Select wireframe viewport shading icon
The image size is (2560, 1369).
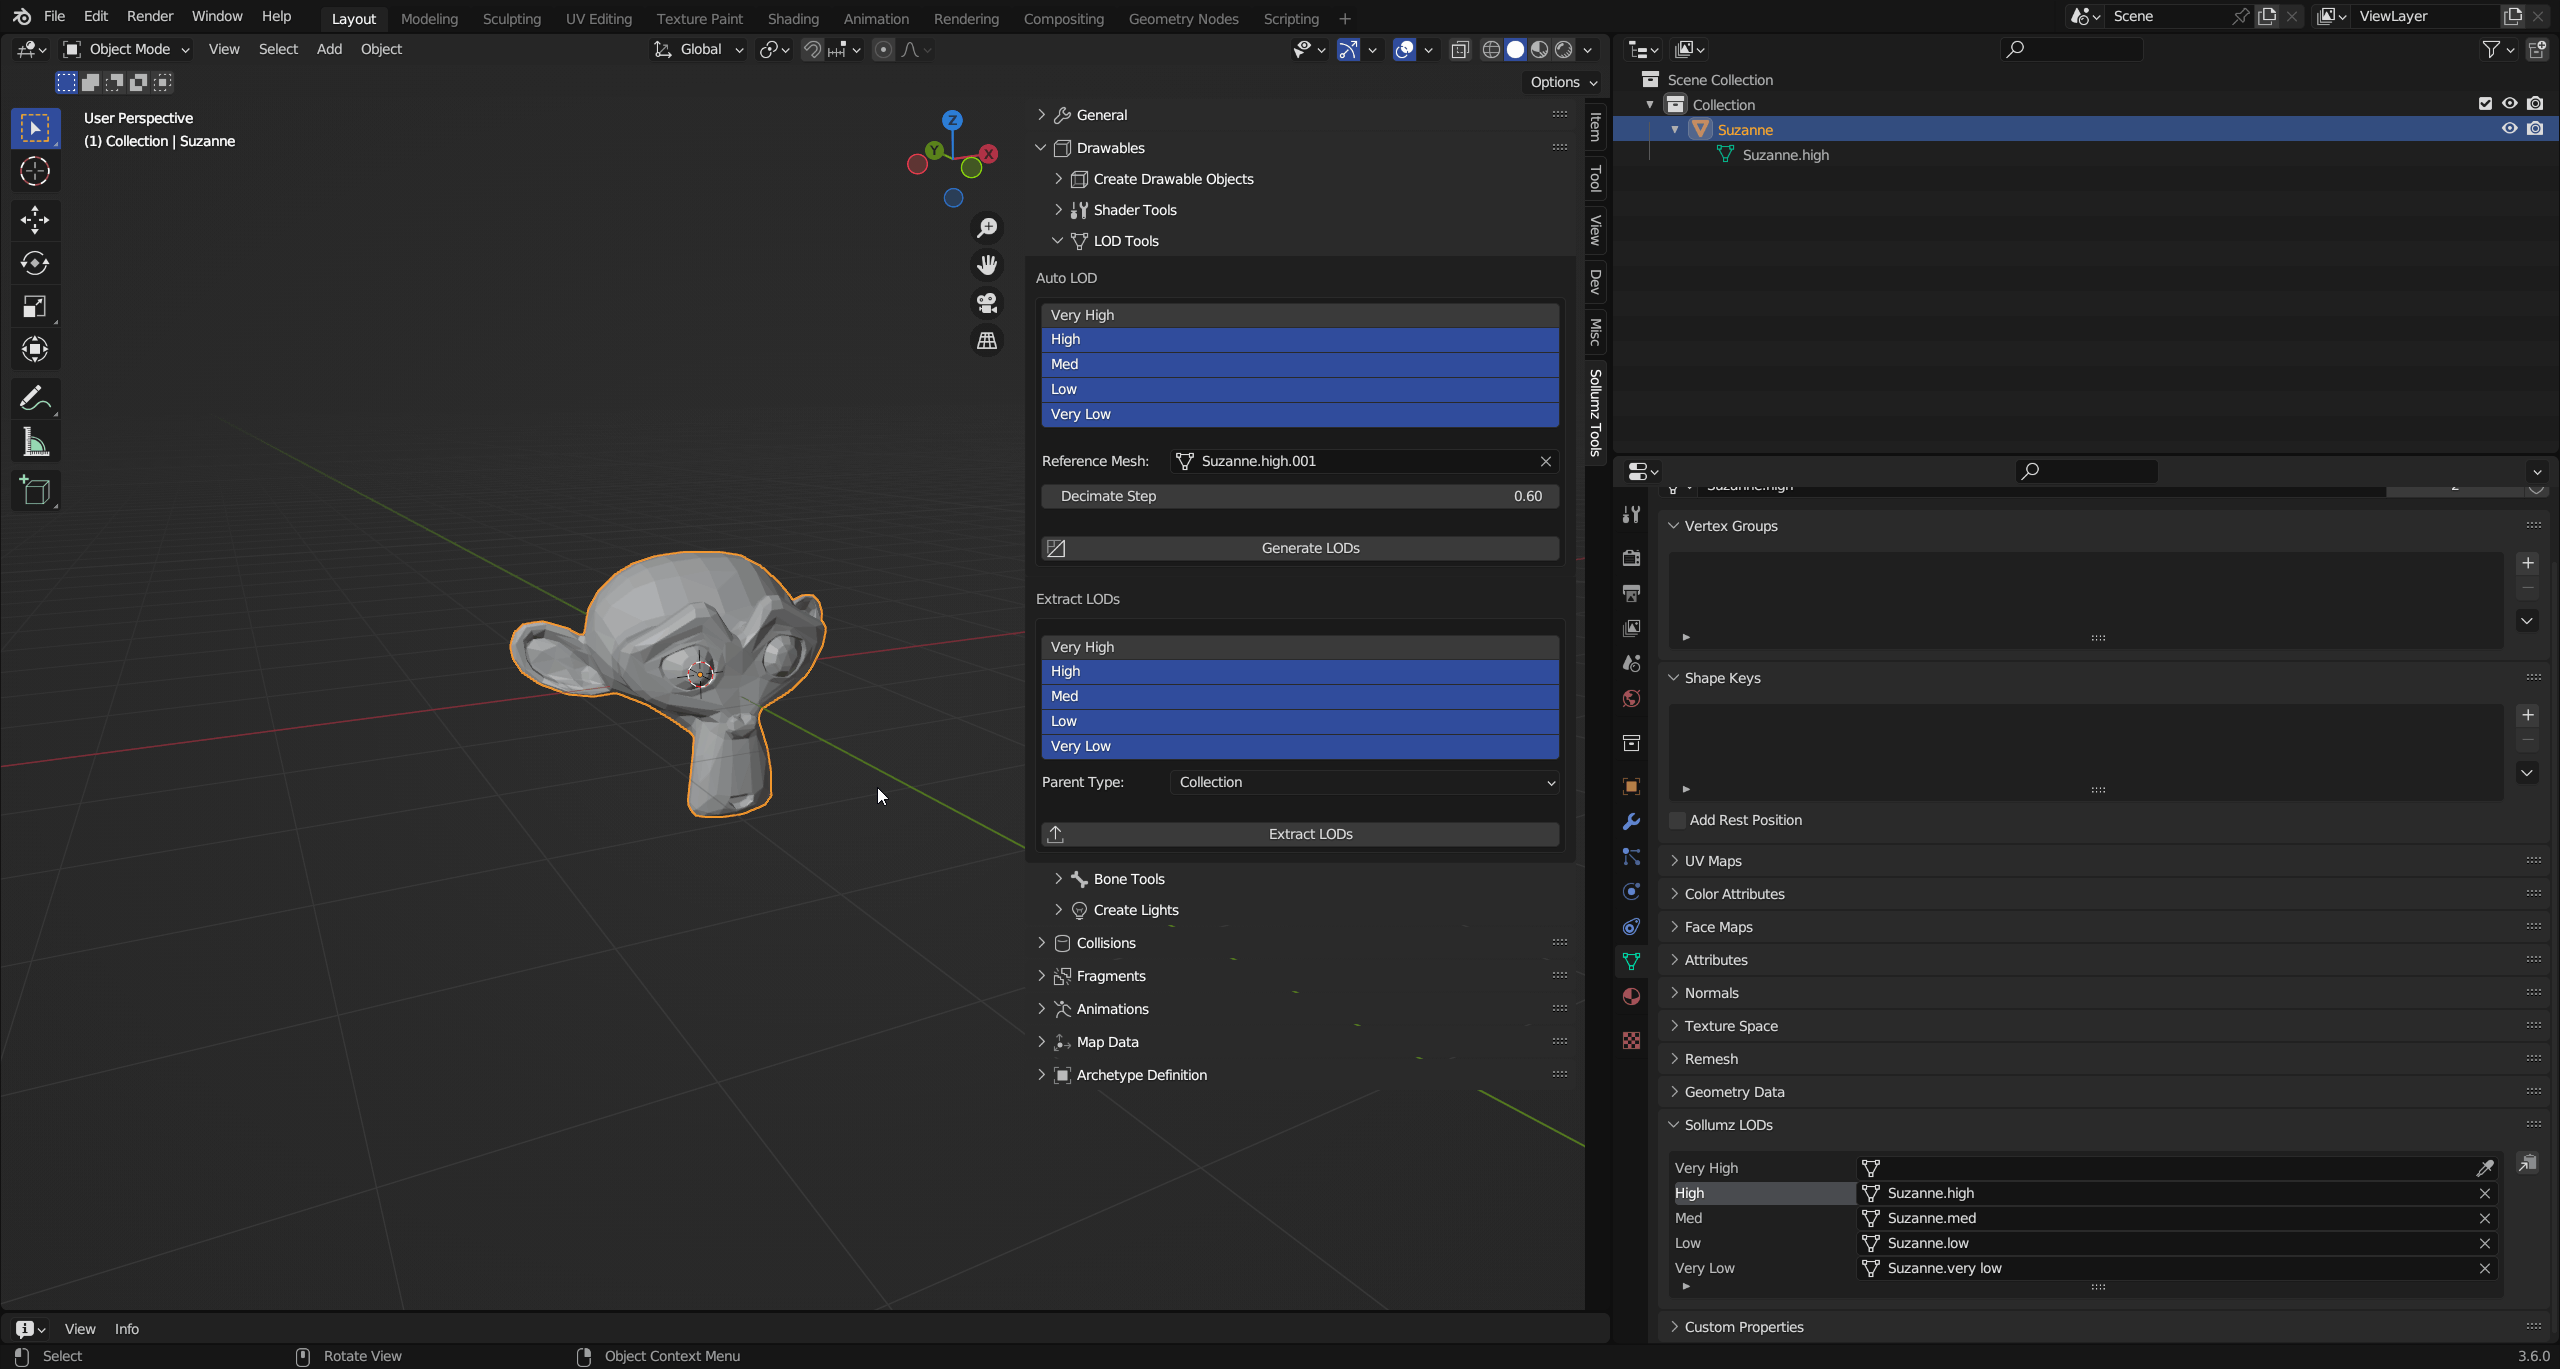(1491, 49)
